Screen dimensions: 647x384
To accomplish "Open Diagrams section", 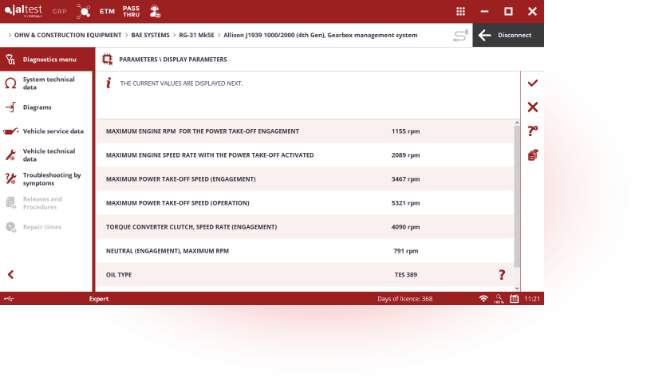I will pyautogui.click(x=47, y=107).
